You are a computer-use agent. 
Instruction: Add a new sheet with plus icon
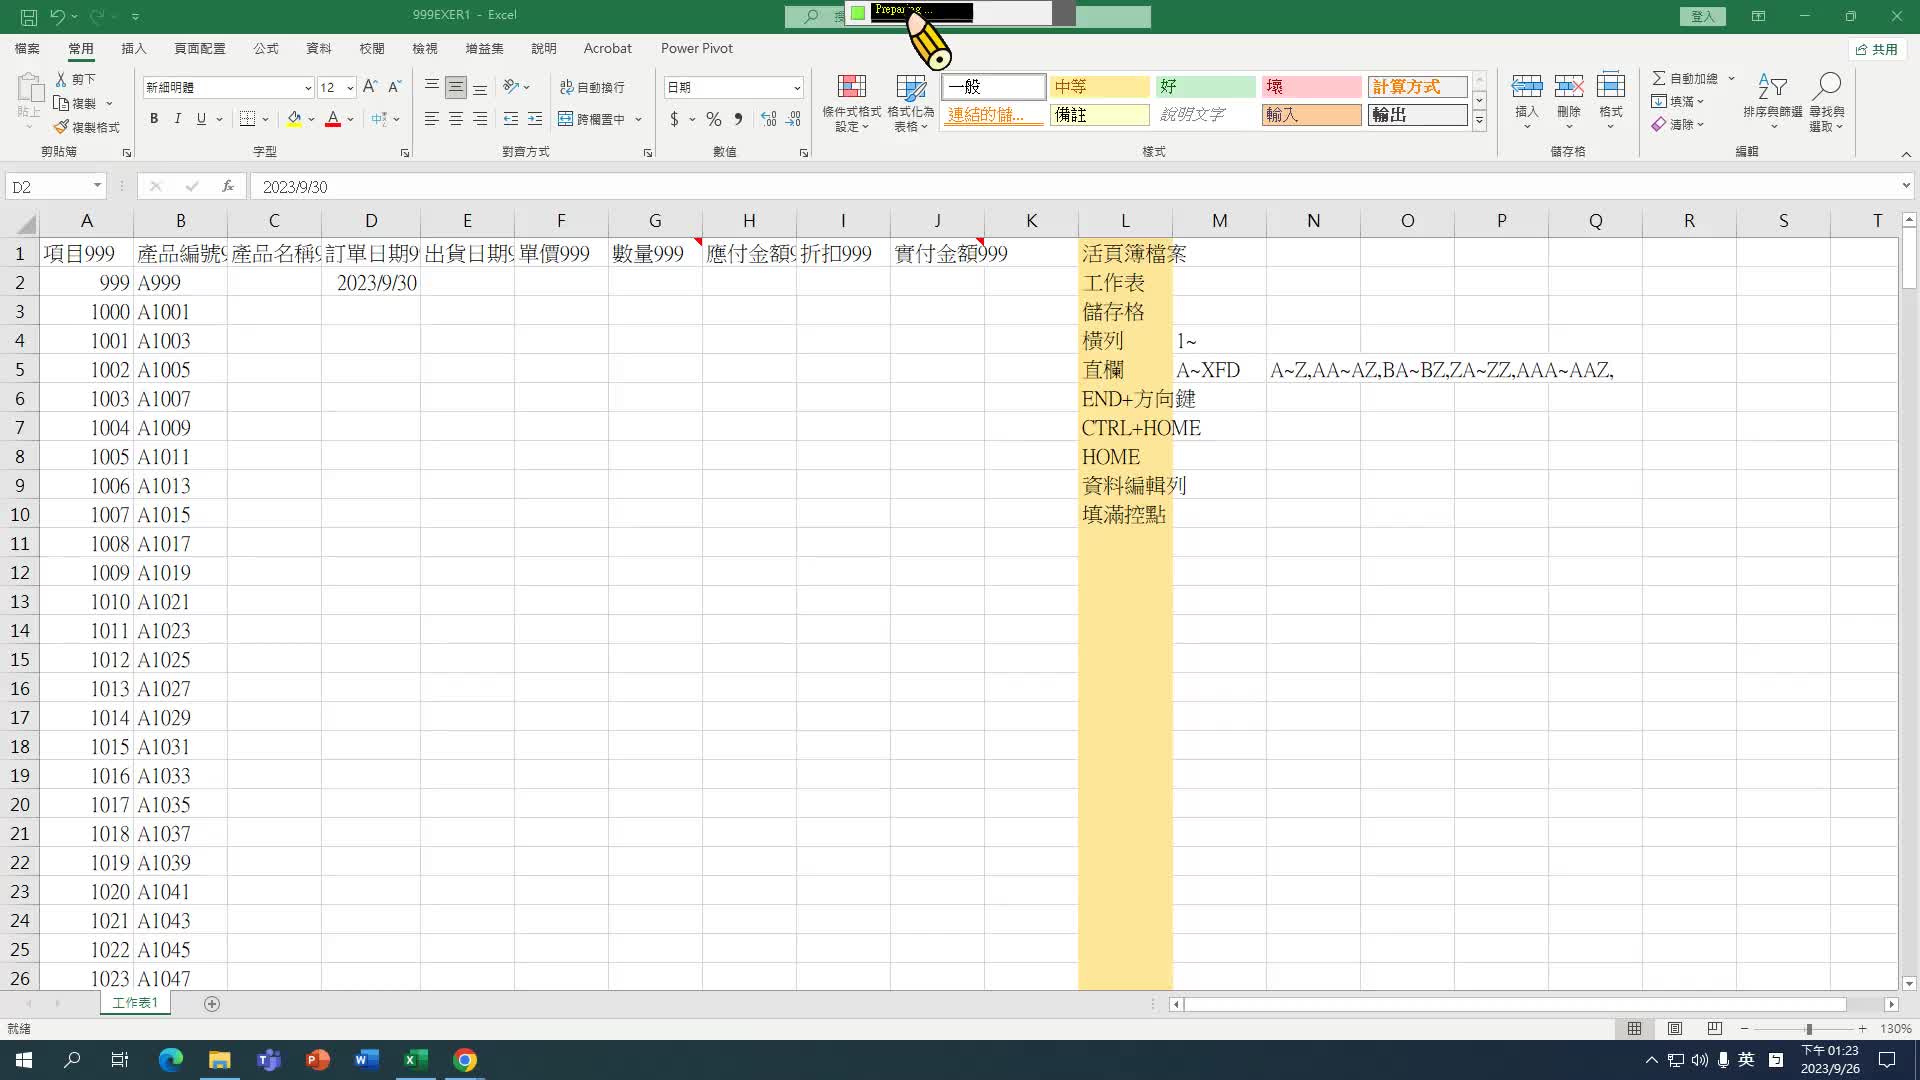pos(212,1004)
